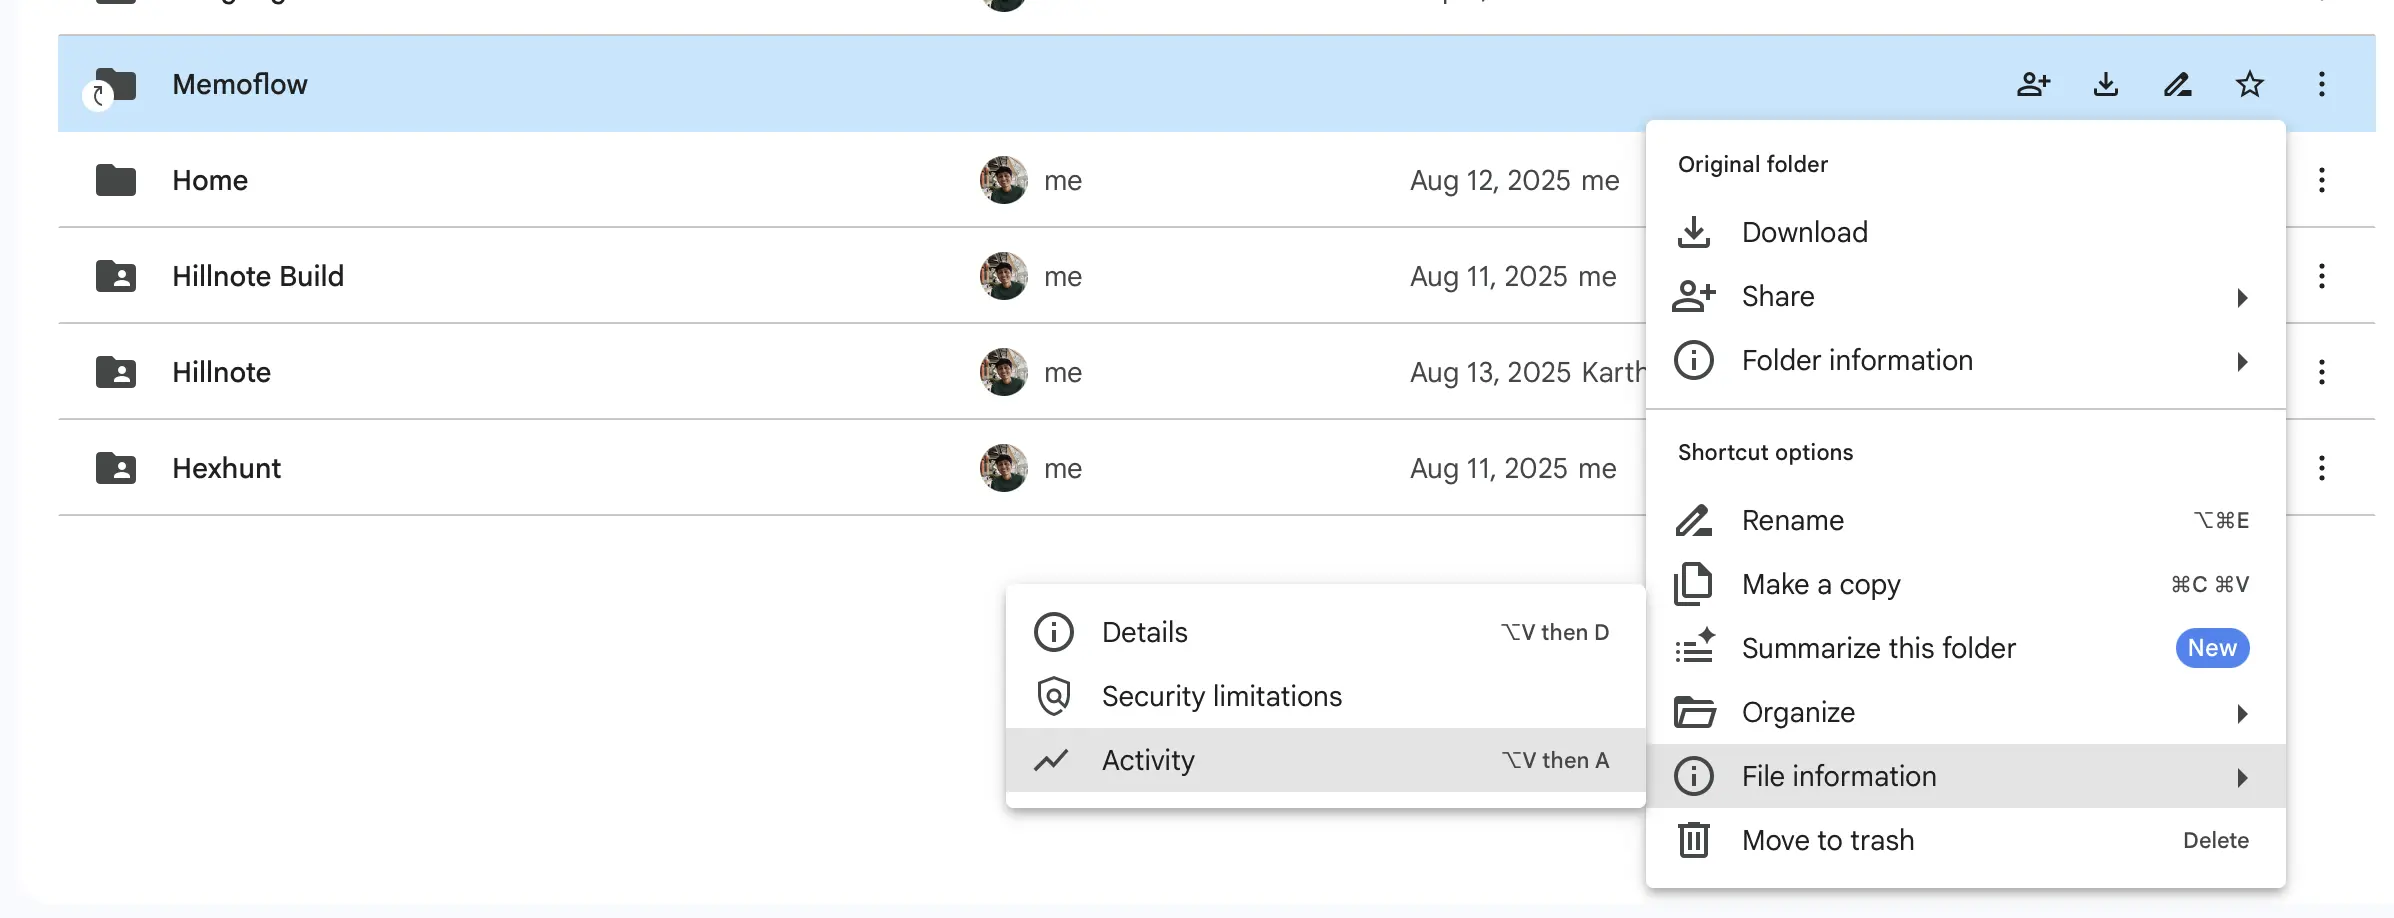Select Download in the context menu
Viewport: 2394px width, 918px height.
pos(1804,232)
